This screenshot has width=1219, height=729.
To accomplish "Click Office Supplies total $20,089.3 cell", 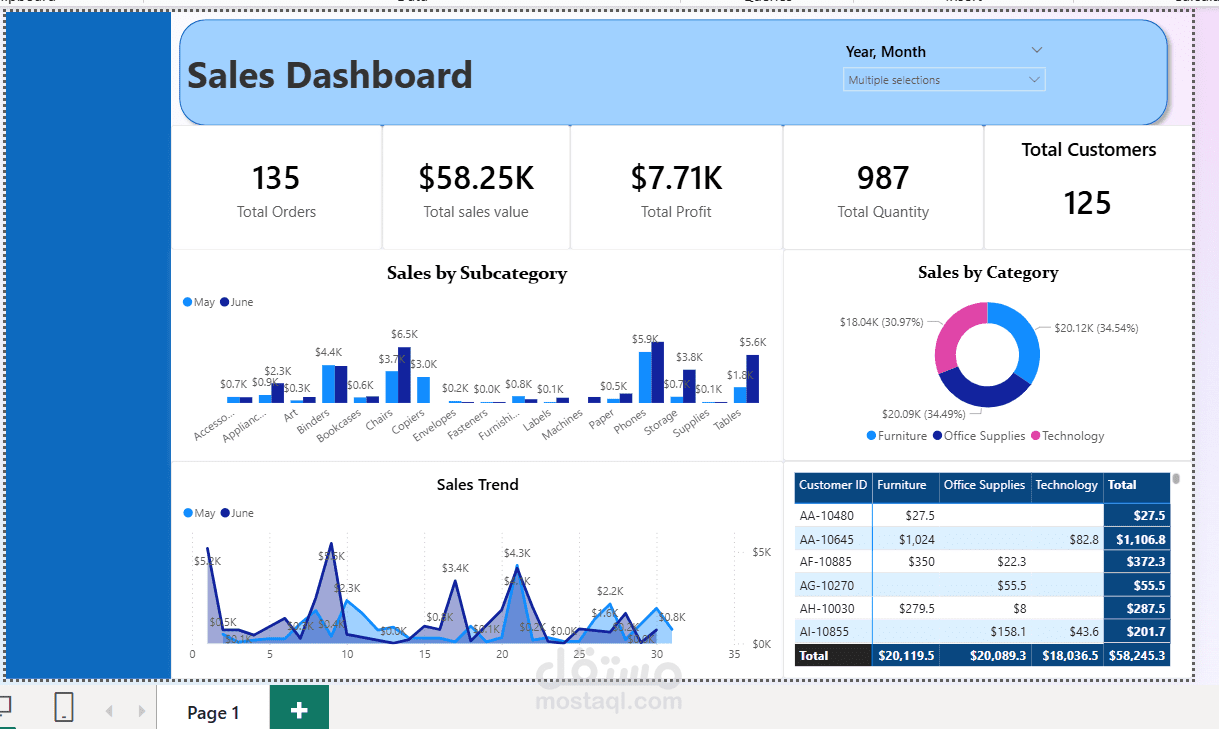I will point(986,655).
